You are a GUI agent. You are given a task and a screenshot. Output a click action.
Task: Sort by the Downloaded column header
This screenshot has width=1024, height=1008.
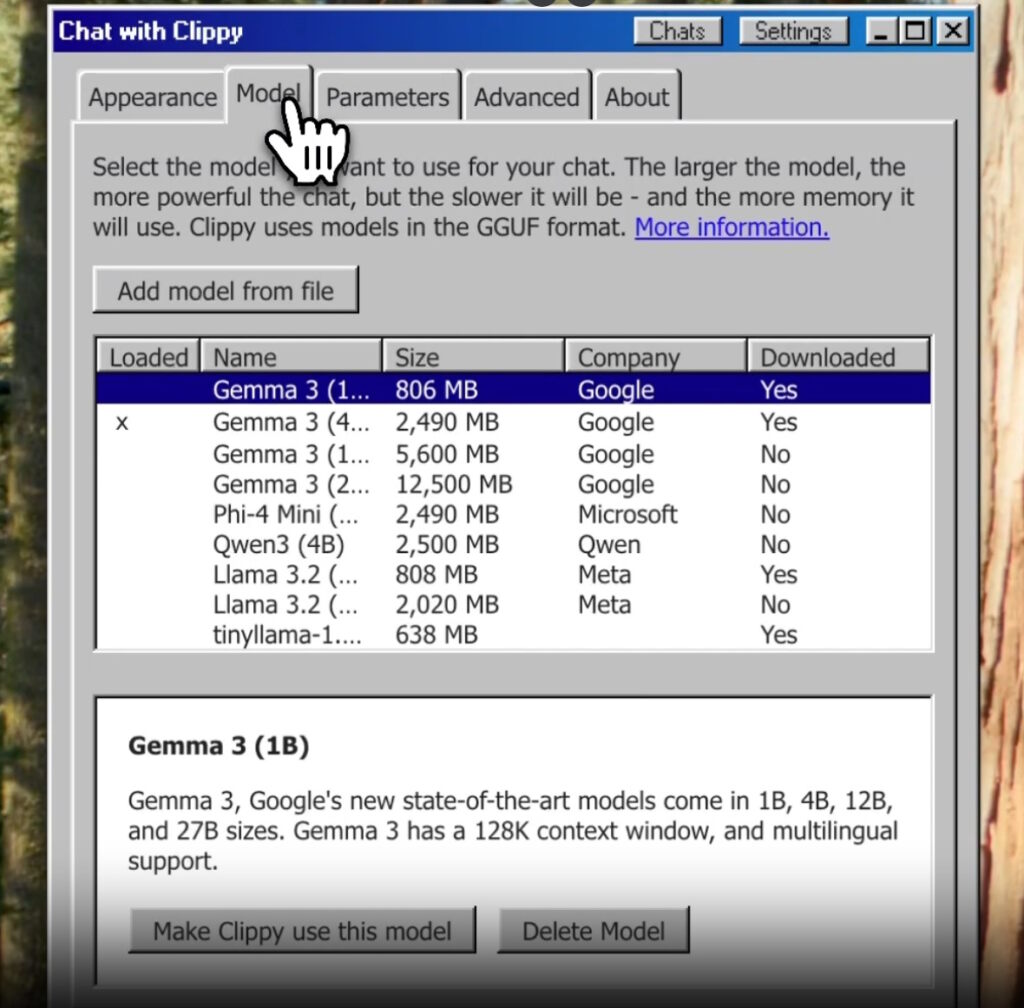click(839, 357)
